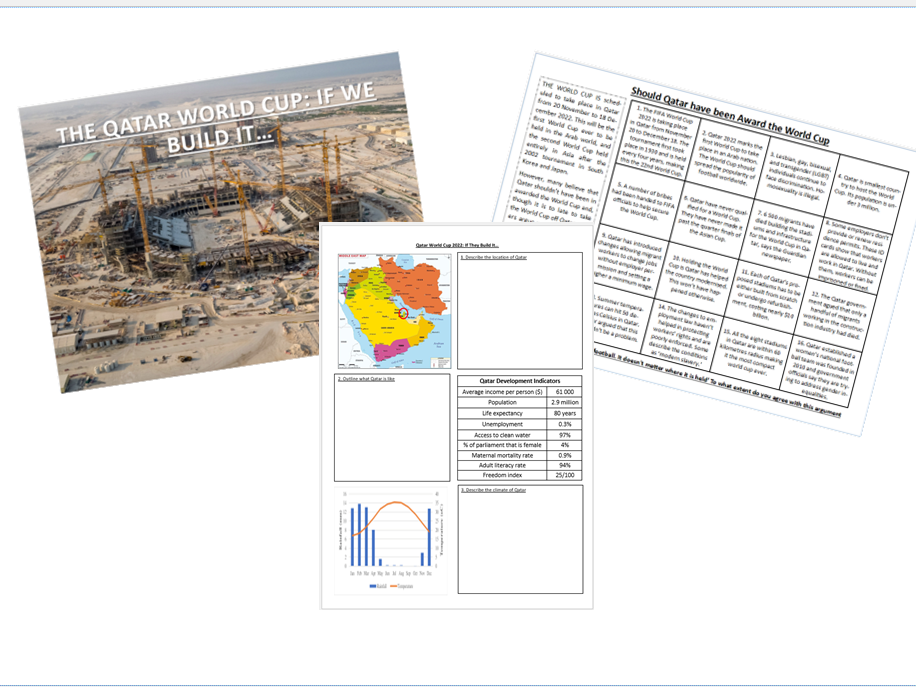Click the red circle marking Qatar on map
The image size is (916, 687).
(x=403, y=313)
